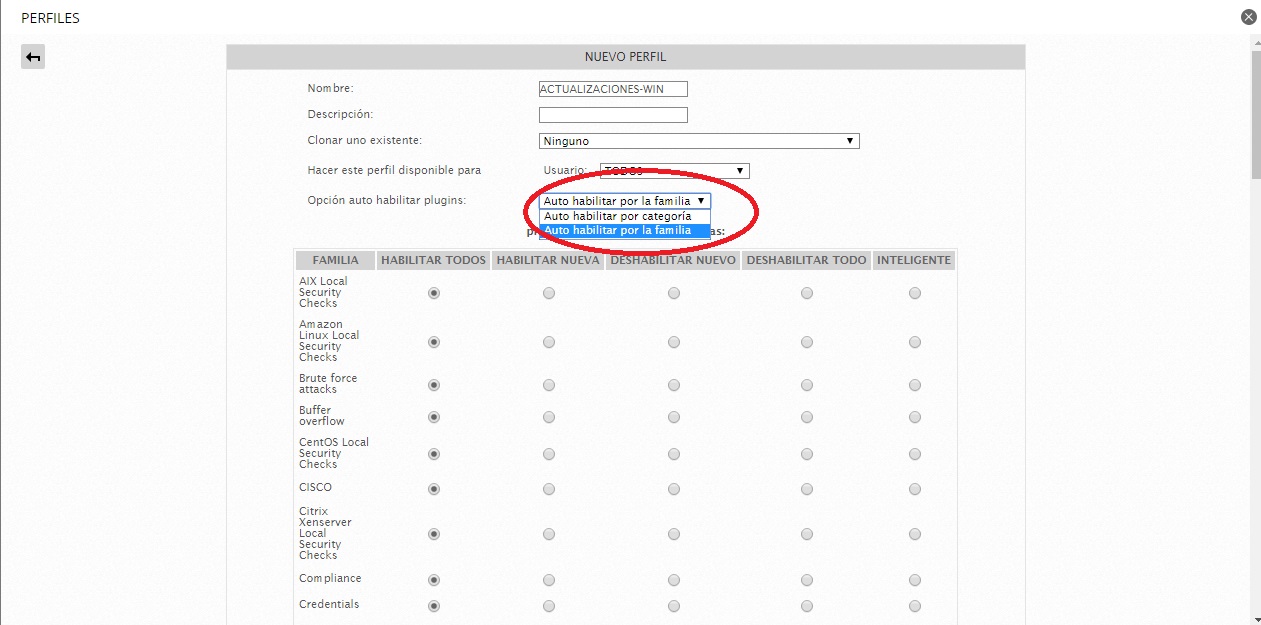
Task: Select Inteligente for CentOS Local Security Checks
Action: pyautogui.click(x=914, y=454)
